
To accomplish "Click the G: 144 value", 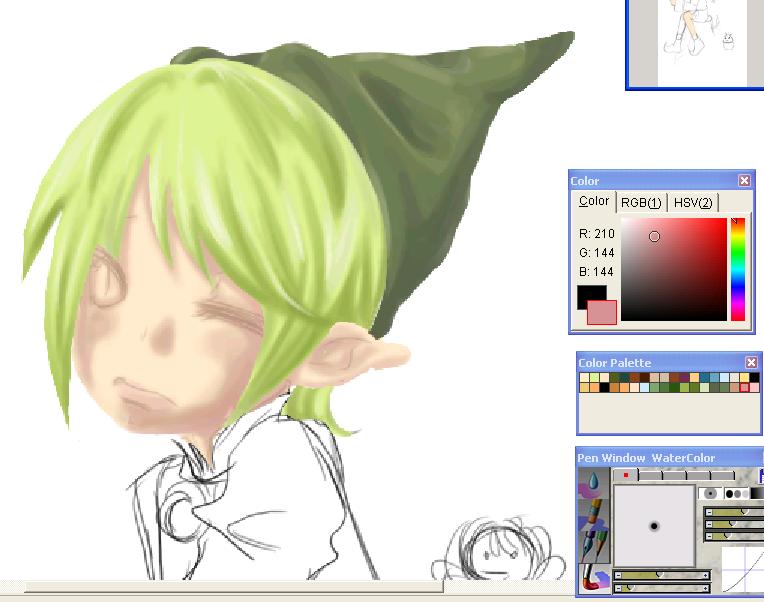I will click(597, 253).
